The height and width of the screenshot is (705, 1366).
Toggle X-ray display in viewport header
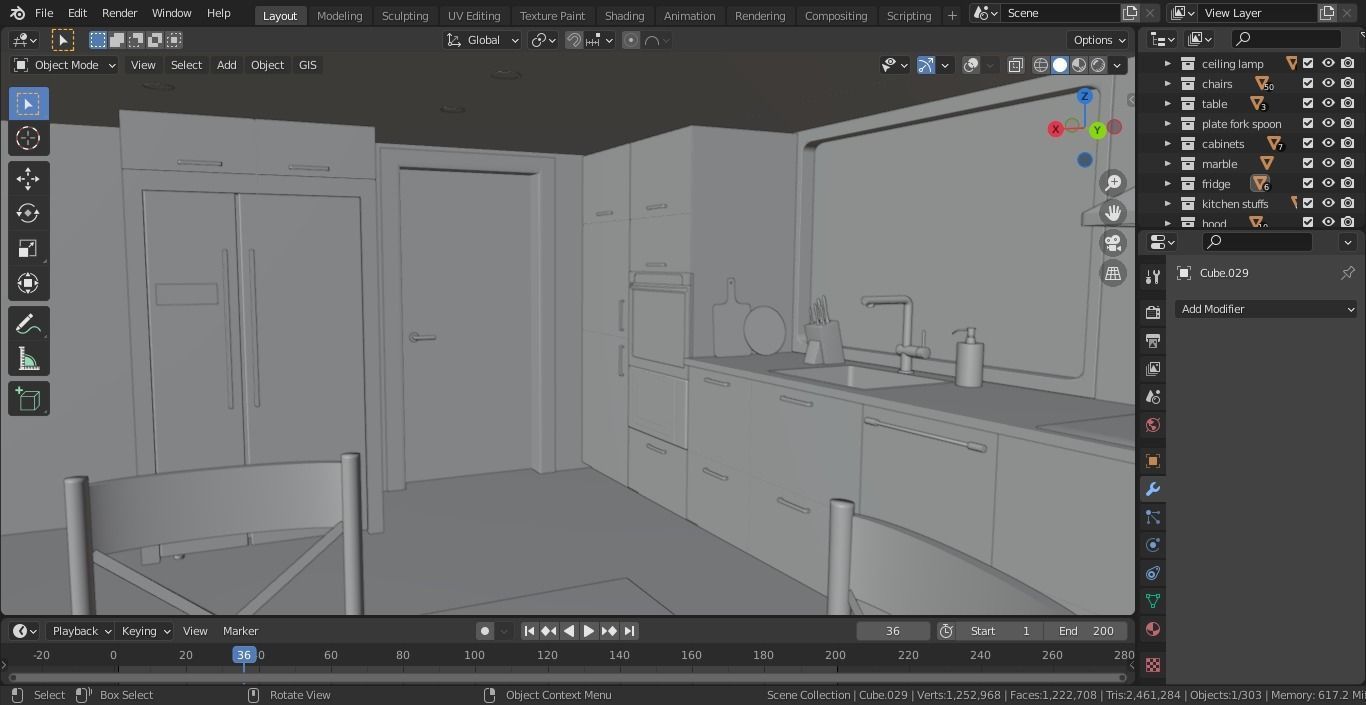click(1015, 65)
